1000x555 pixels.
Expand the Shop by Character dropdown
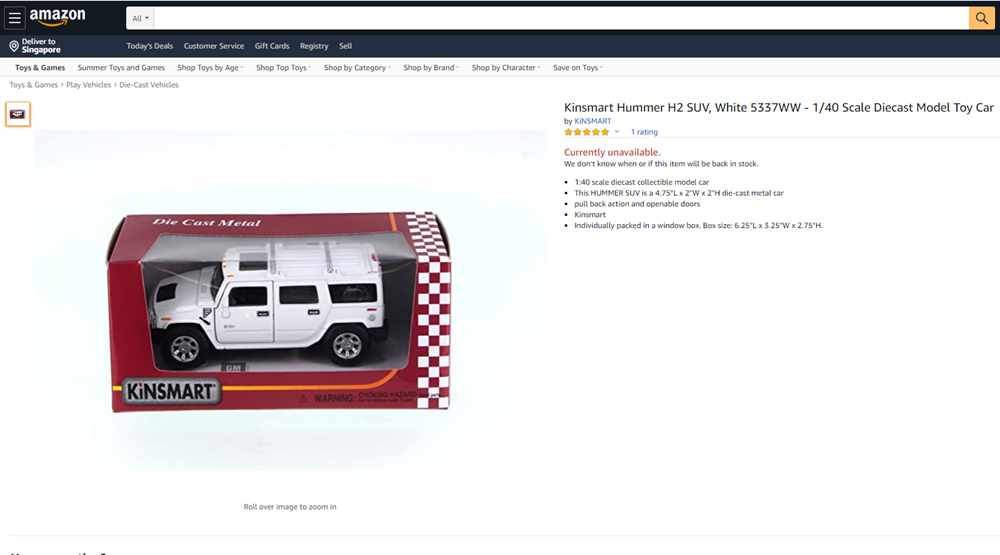506,68
